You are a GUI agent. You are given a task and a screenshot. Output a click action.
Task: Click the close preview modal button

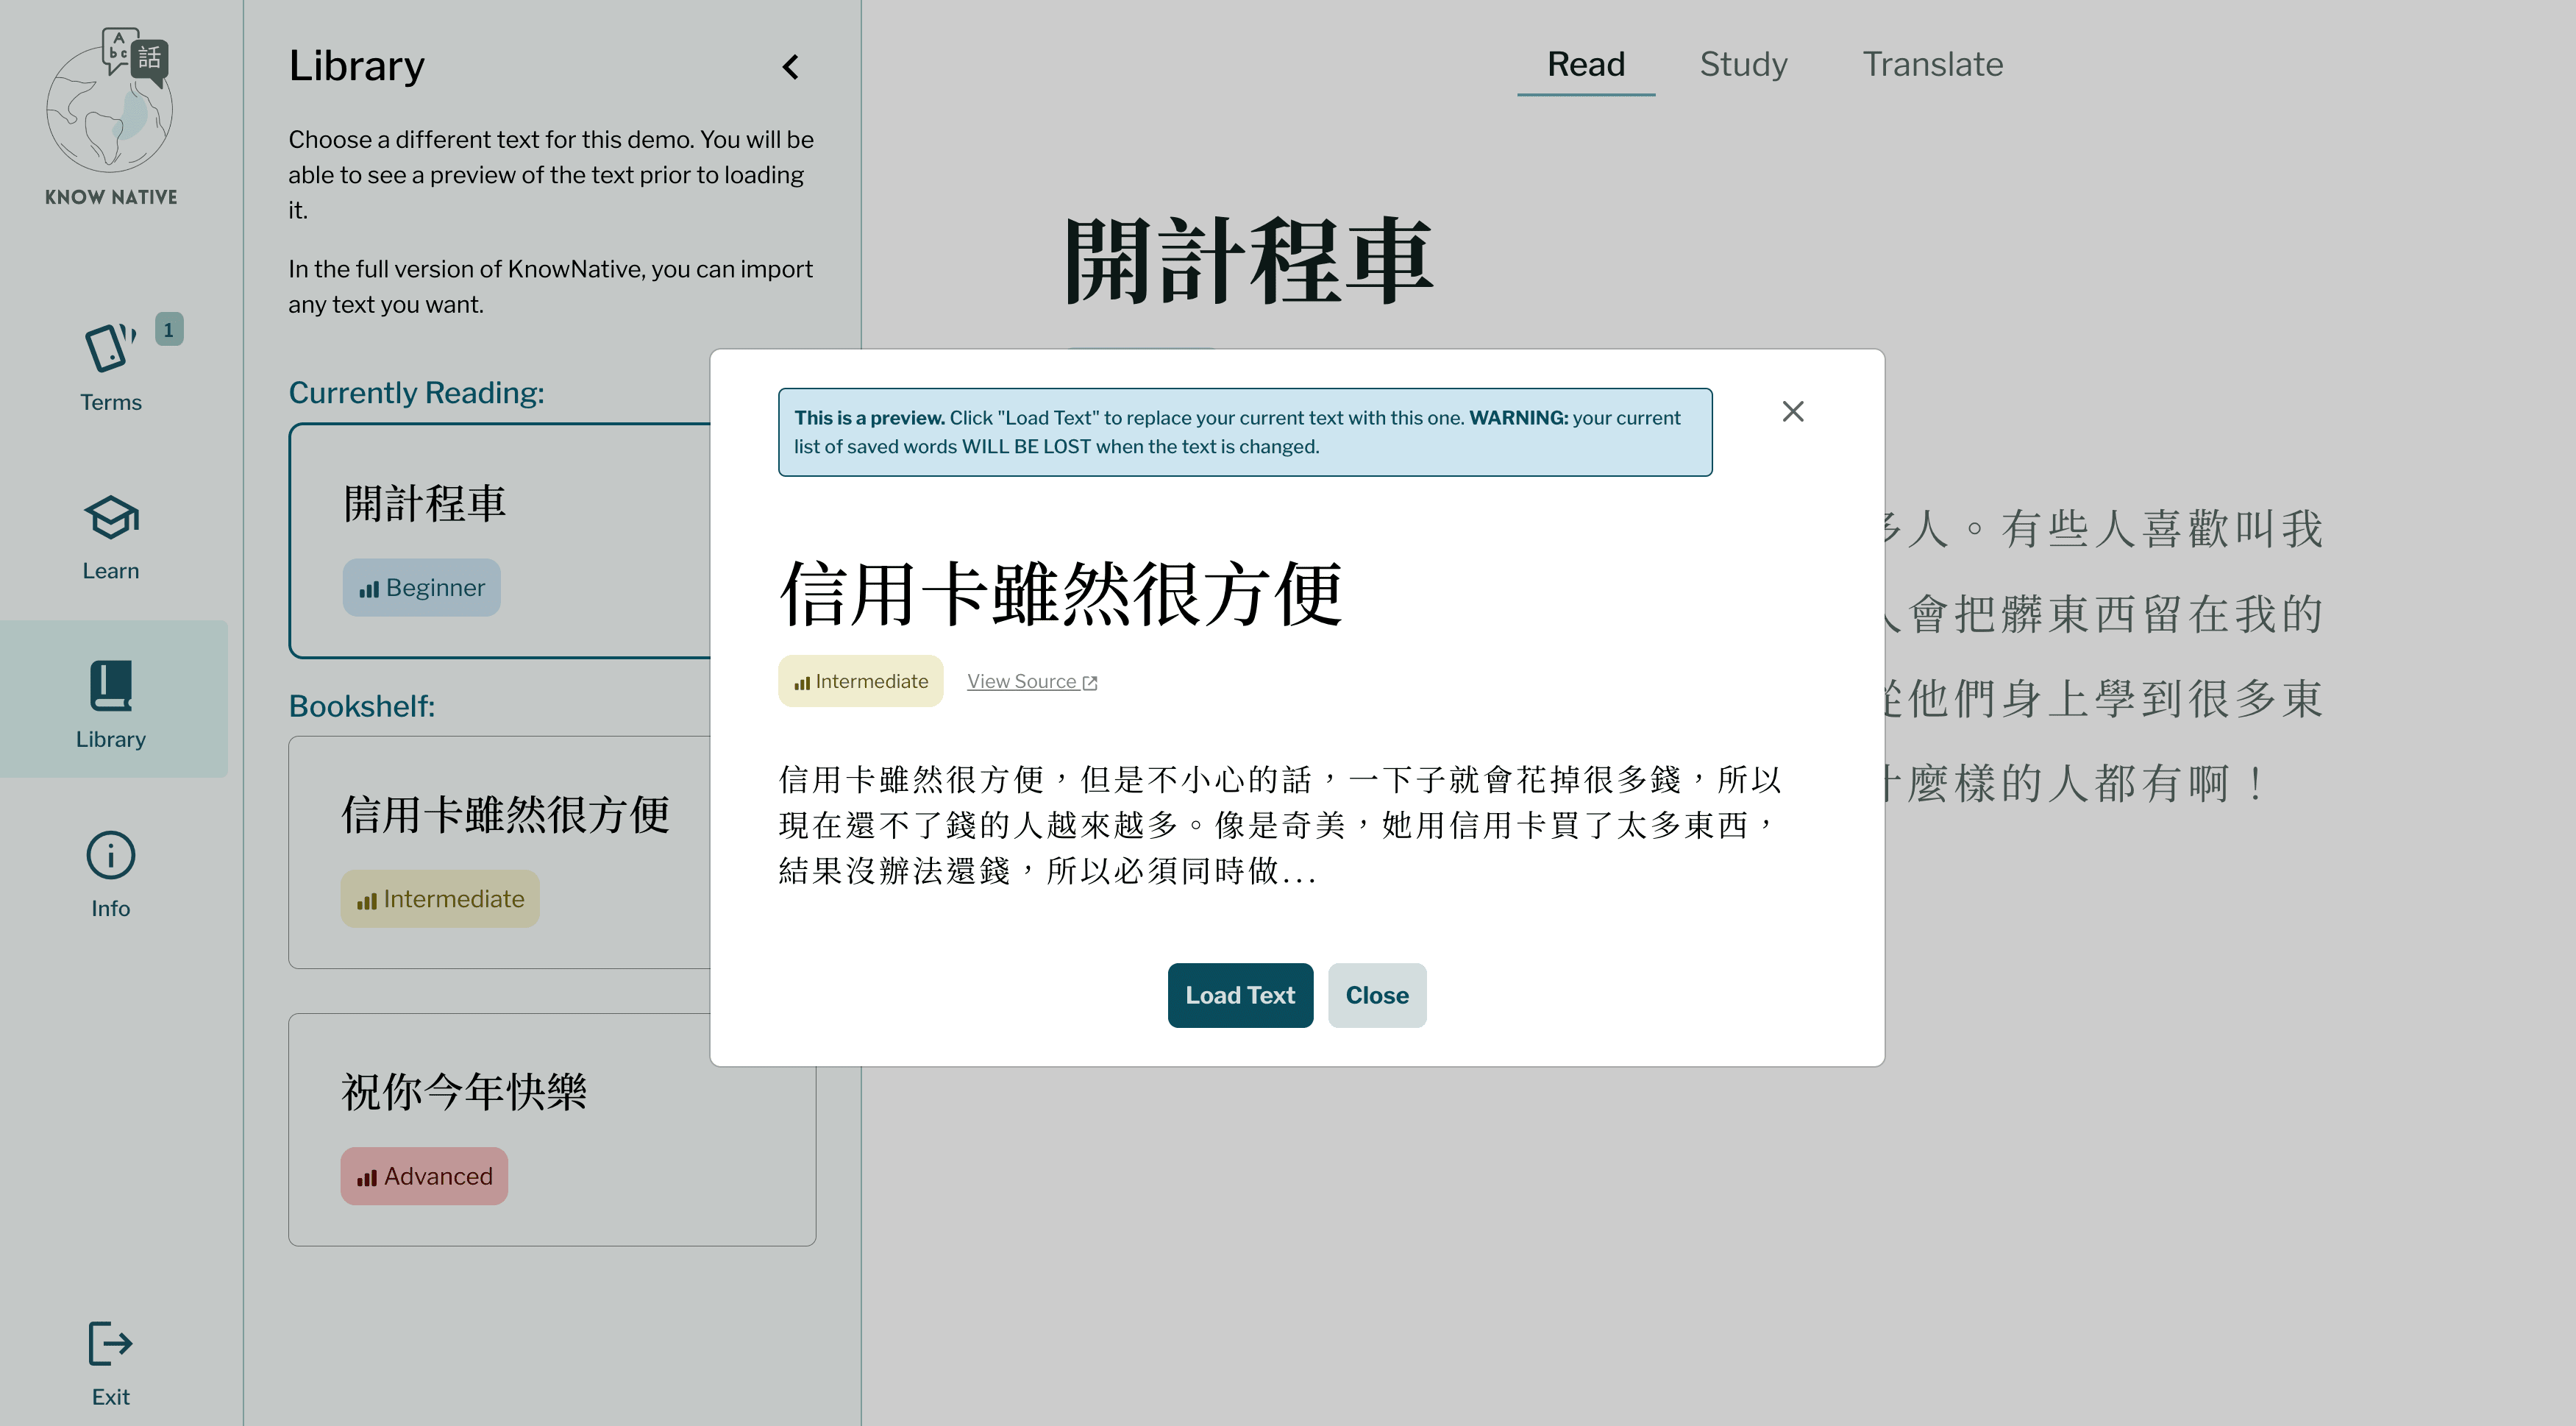1792,411
